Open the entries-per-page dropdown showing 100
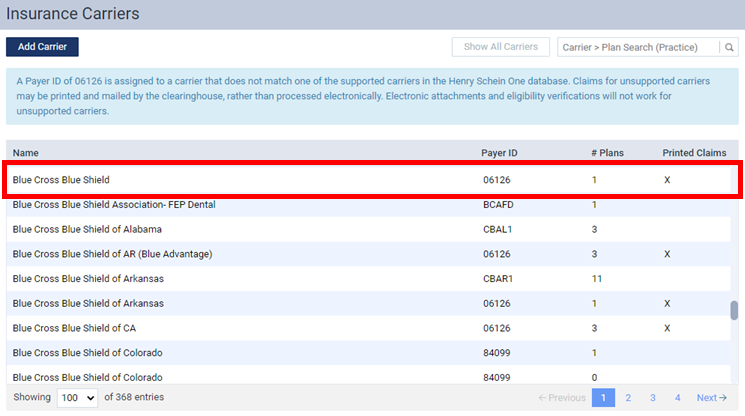This screenshot has width=745, height=416. pos(77,398)
